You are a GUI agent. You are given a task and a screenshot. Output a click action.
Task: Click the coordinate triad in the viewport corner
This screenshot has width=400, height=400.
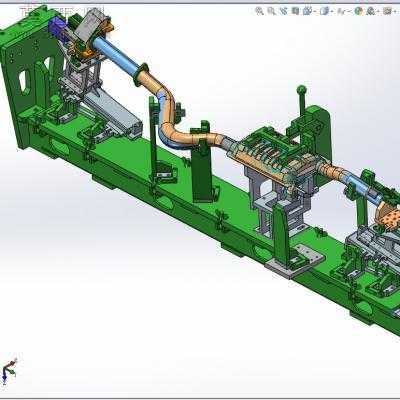click(x=9, y=370)
